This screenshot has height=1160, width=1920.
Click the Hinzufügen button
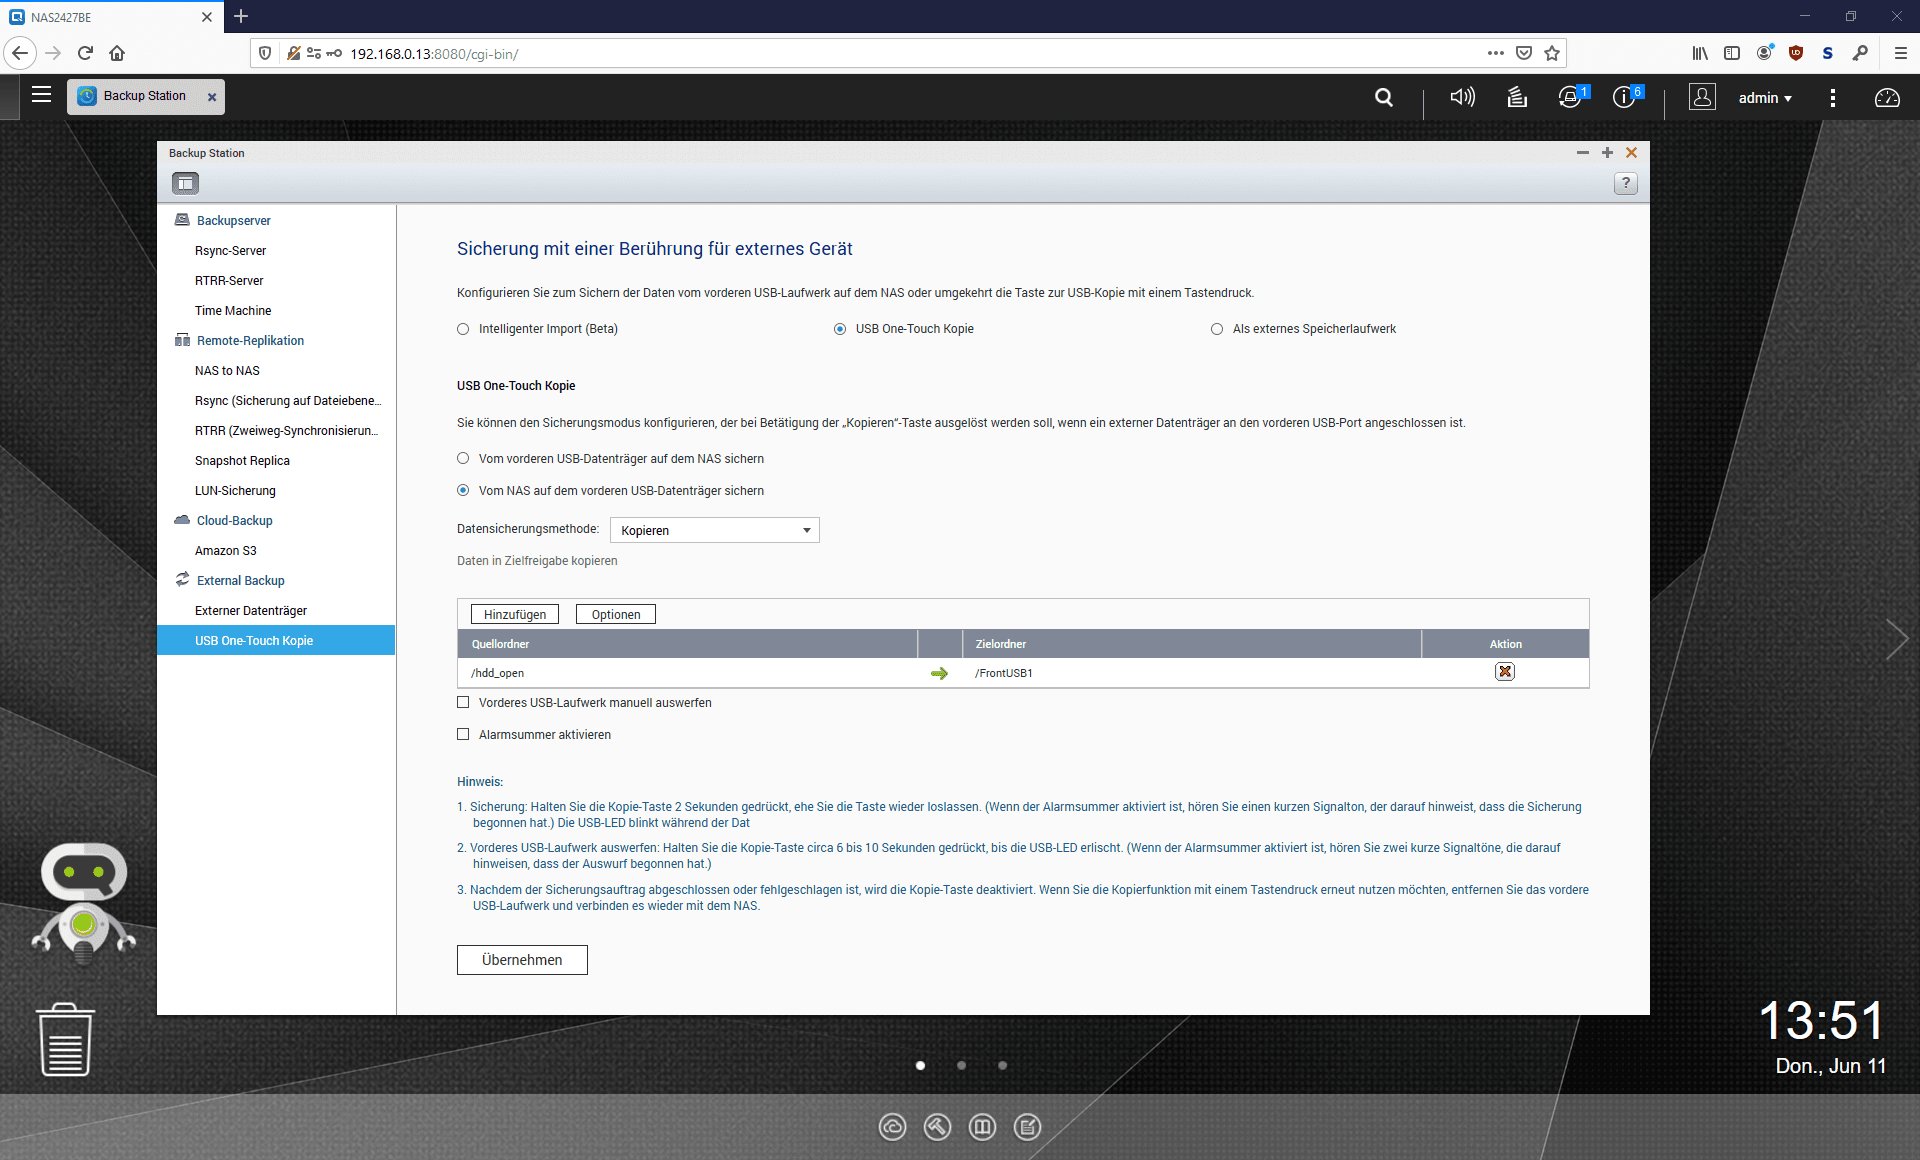[515, 614]
